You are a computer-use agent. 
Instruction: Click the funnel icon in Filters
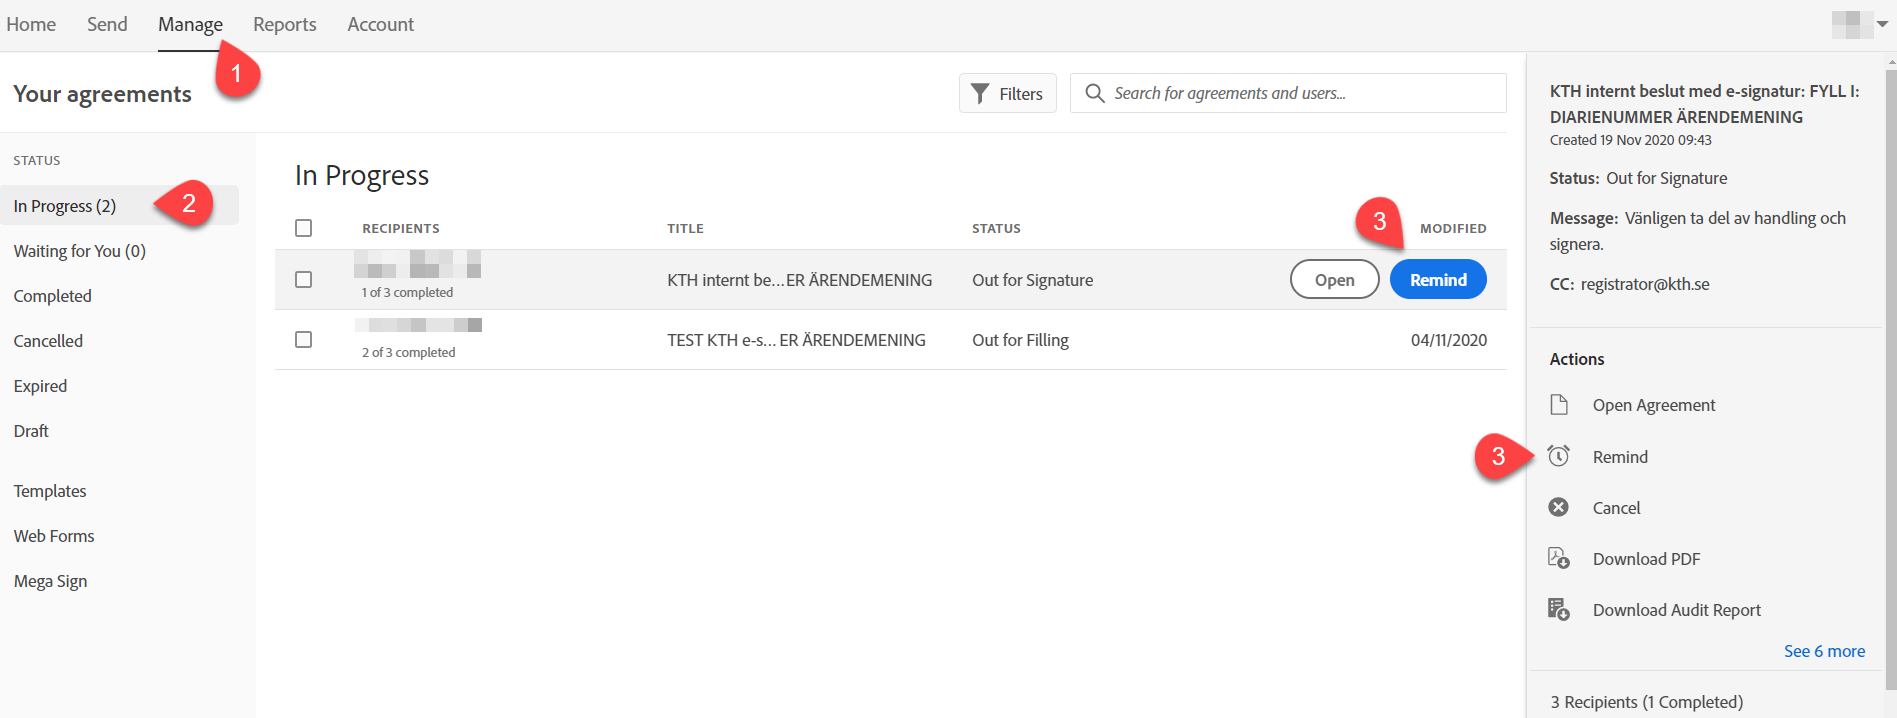pyautogui.click(x=980, y=93)
